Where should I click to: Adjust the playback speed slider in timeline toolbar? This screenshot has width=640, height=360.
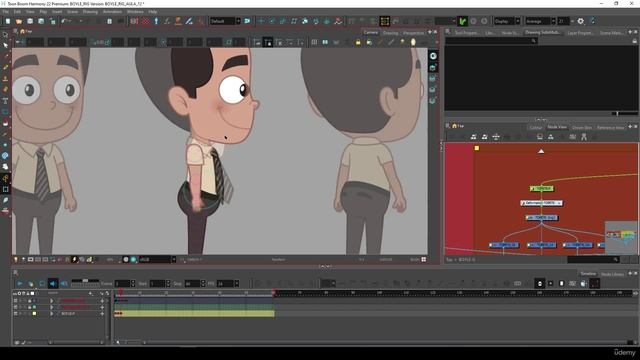coord(85,281)
